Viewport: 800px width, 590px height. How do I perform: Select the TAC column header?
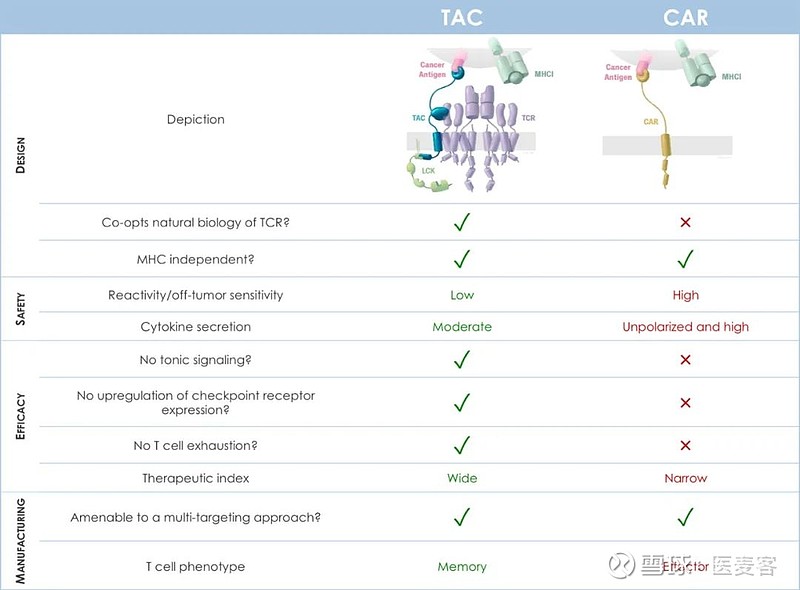point(462,17)
